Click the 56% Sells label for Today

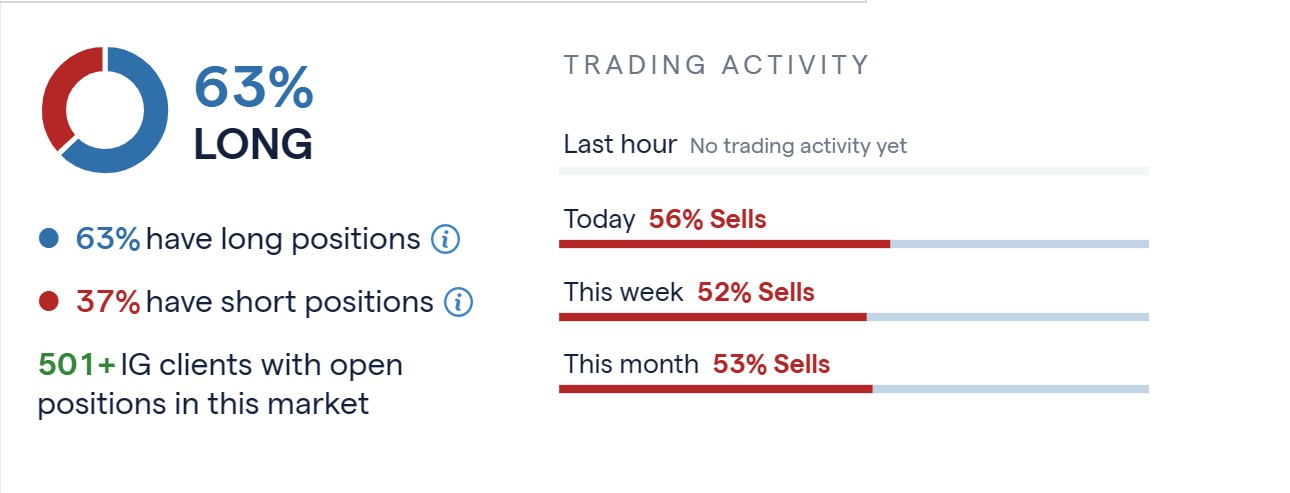click(x=708, y=219)
